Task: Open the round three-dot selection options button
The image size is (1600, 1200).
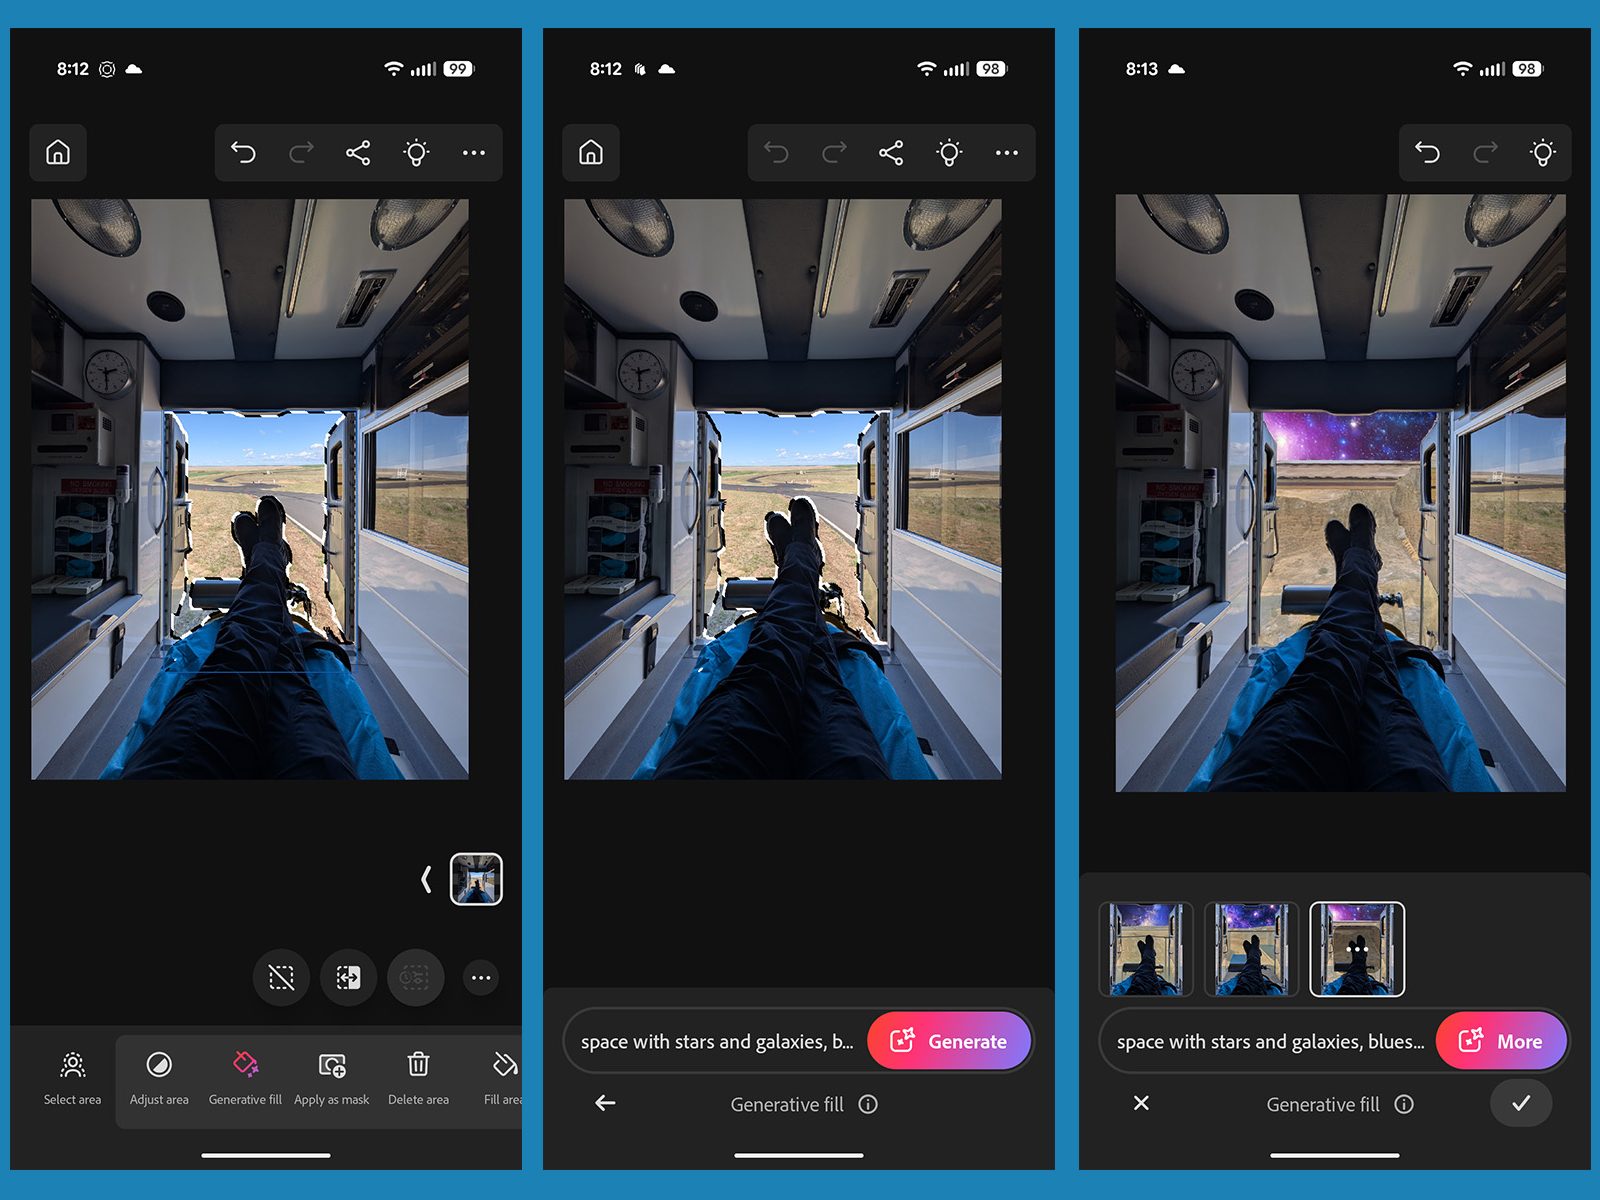Action: click(x=481, y=977)
